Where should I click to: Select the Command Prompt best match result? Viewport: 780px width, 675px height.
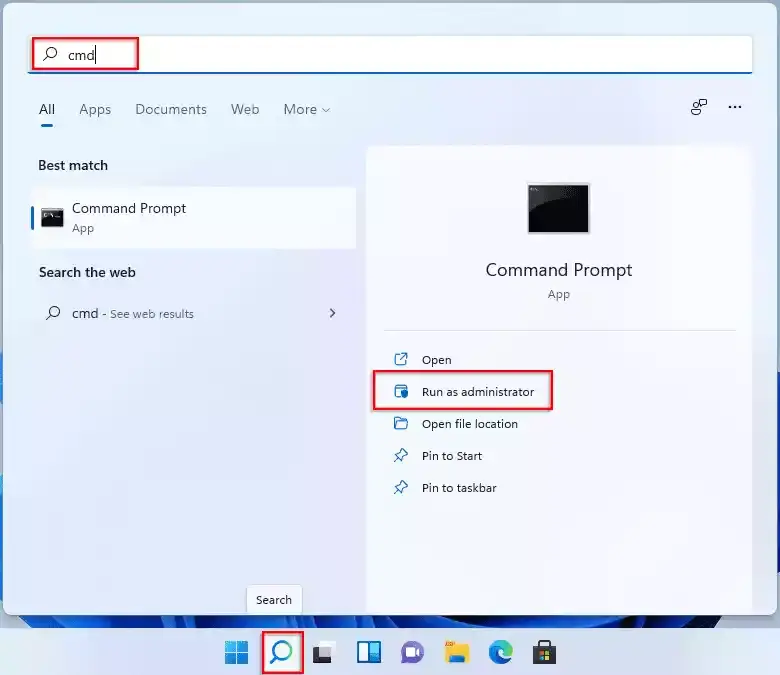click(x=194, y=218)
